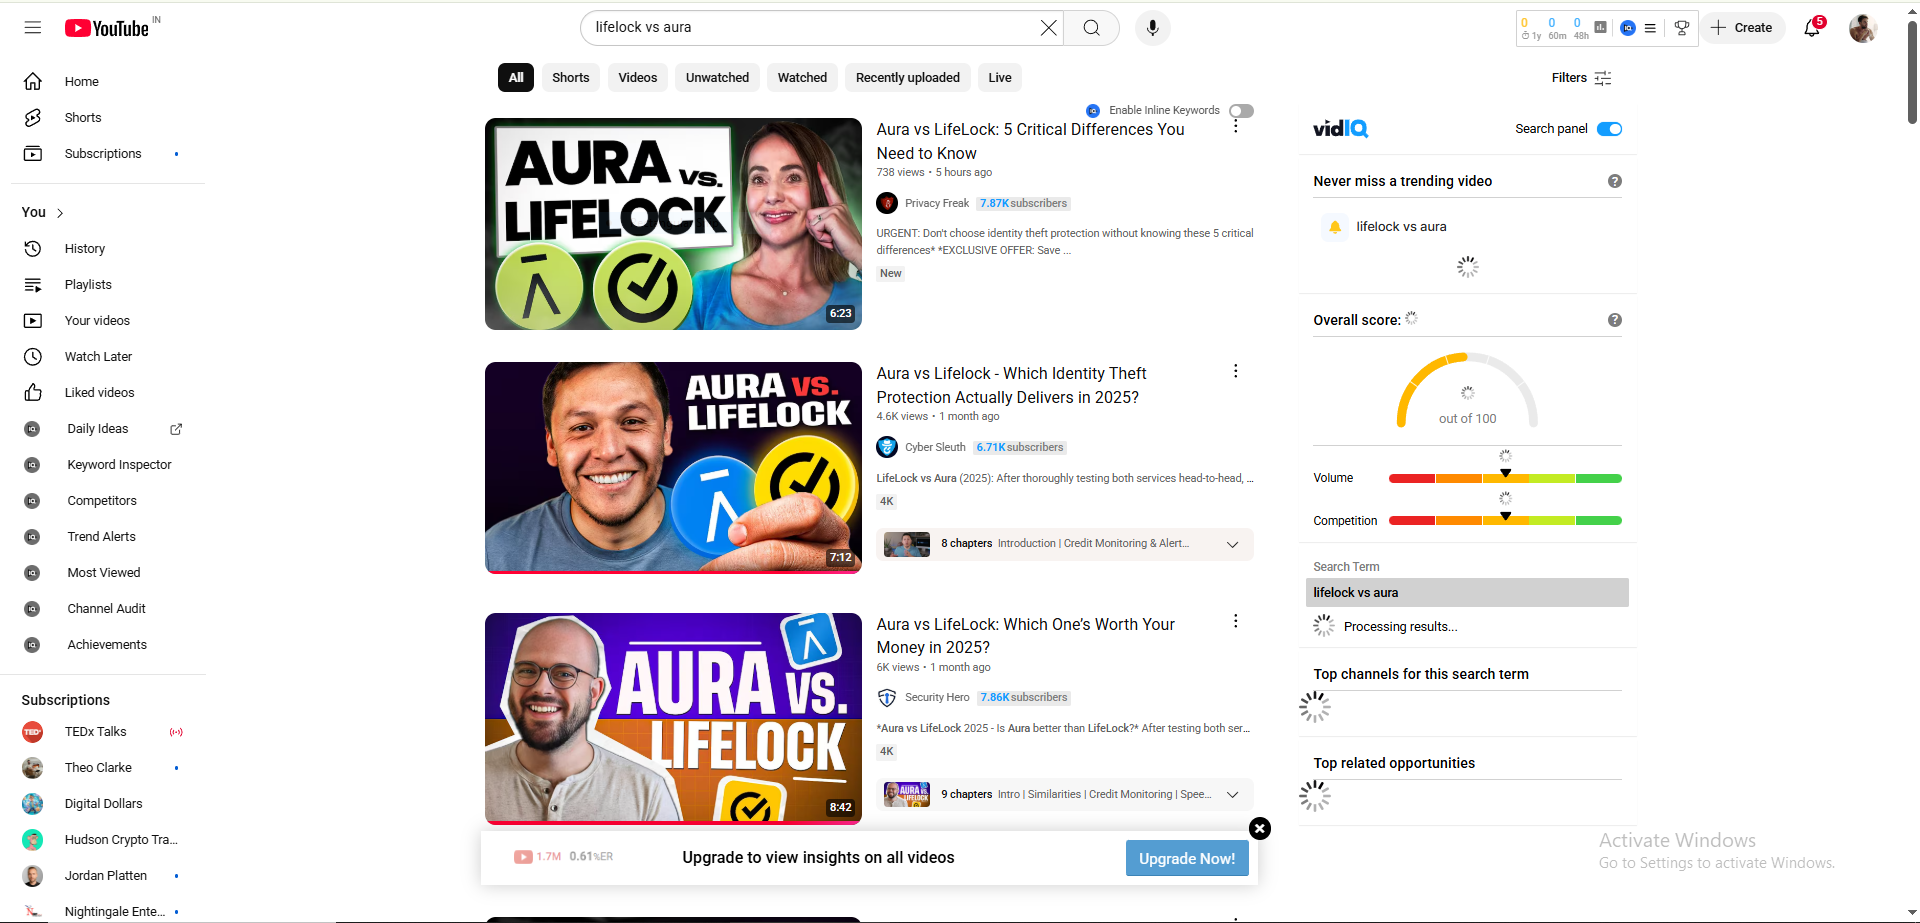Viewport: 1920px width, 923px height.
Task: Dismiss the upgrade insights banner
Action: tap(1260, 828)
